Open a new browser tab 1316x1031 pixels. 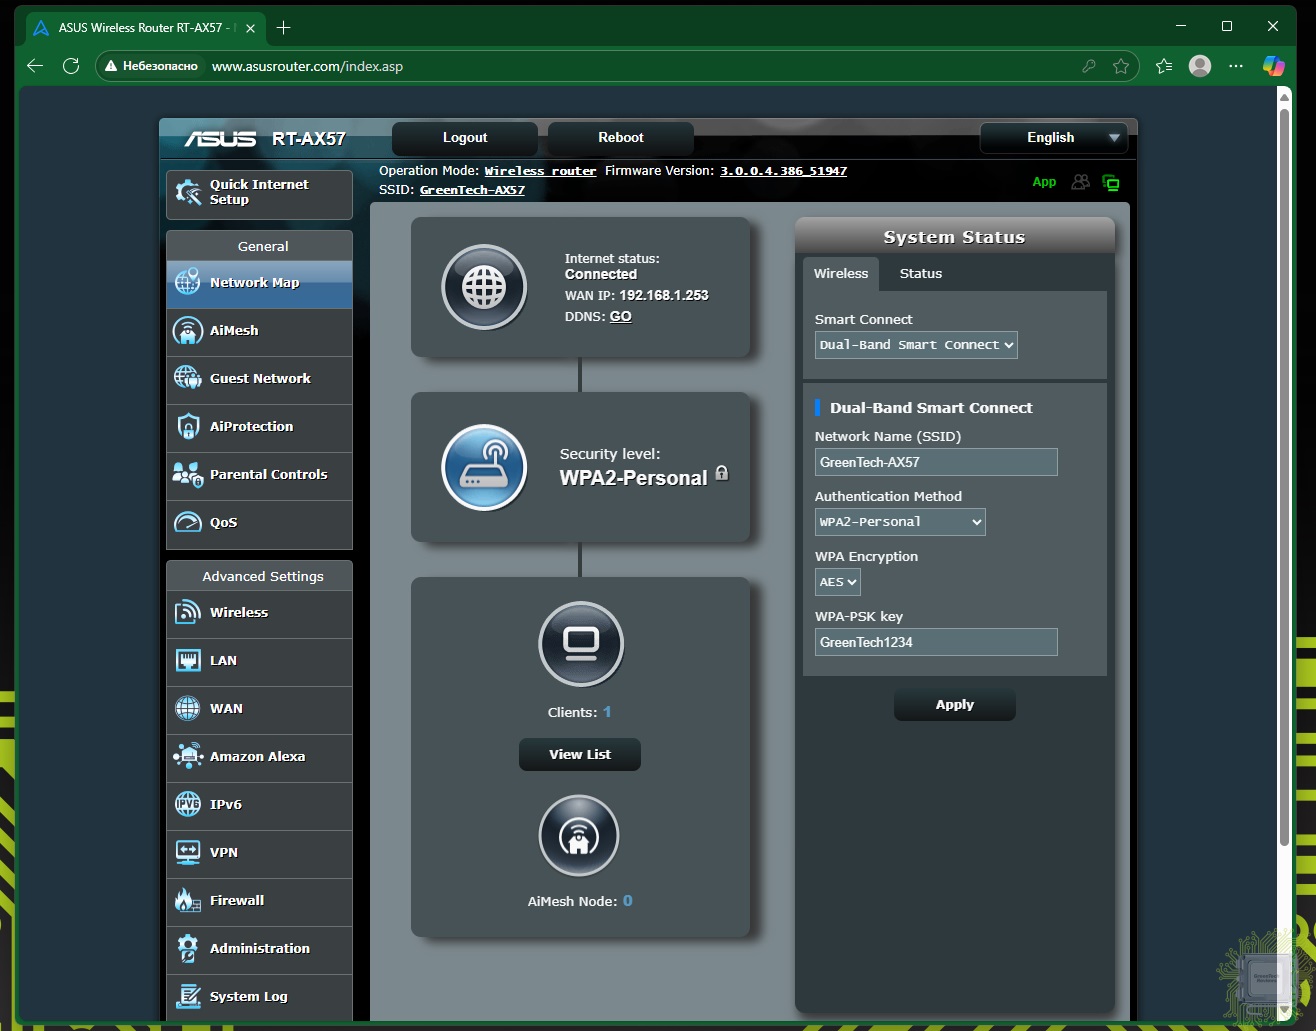point(284,28)
